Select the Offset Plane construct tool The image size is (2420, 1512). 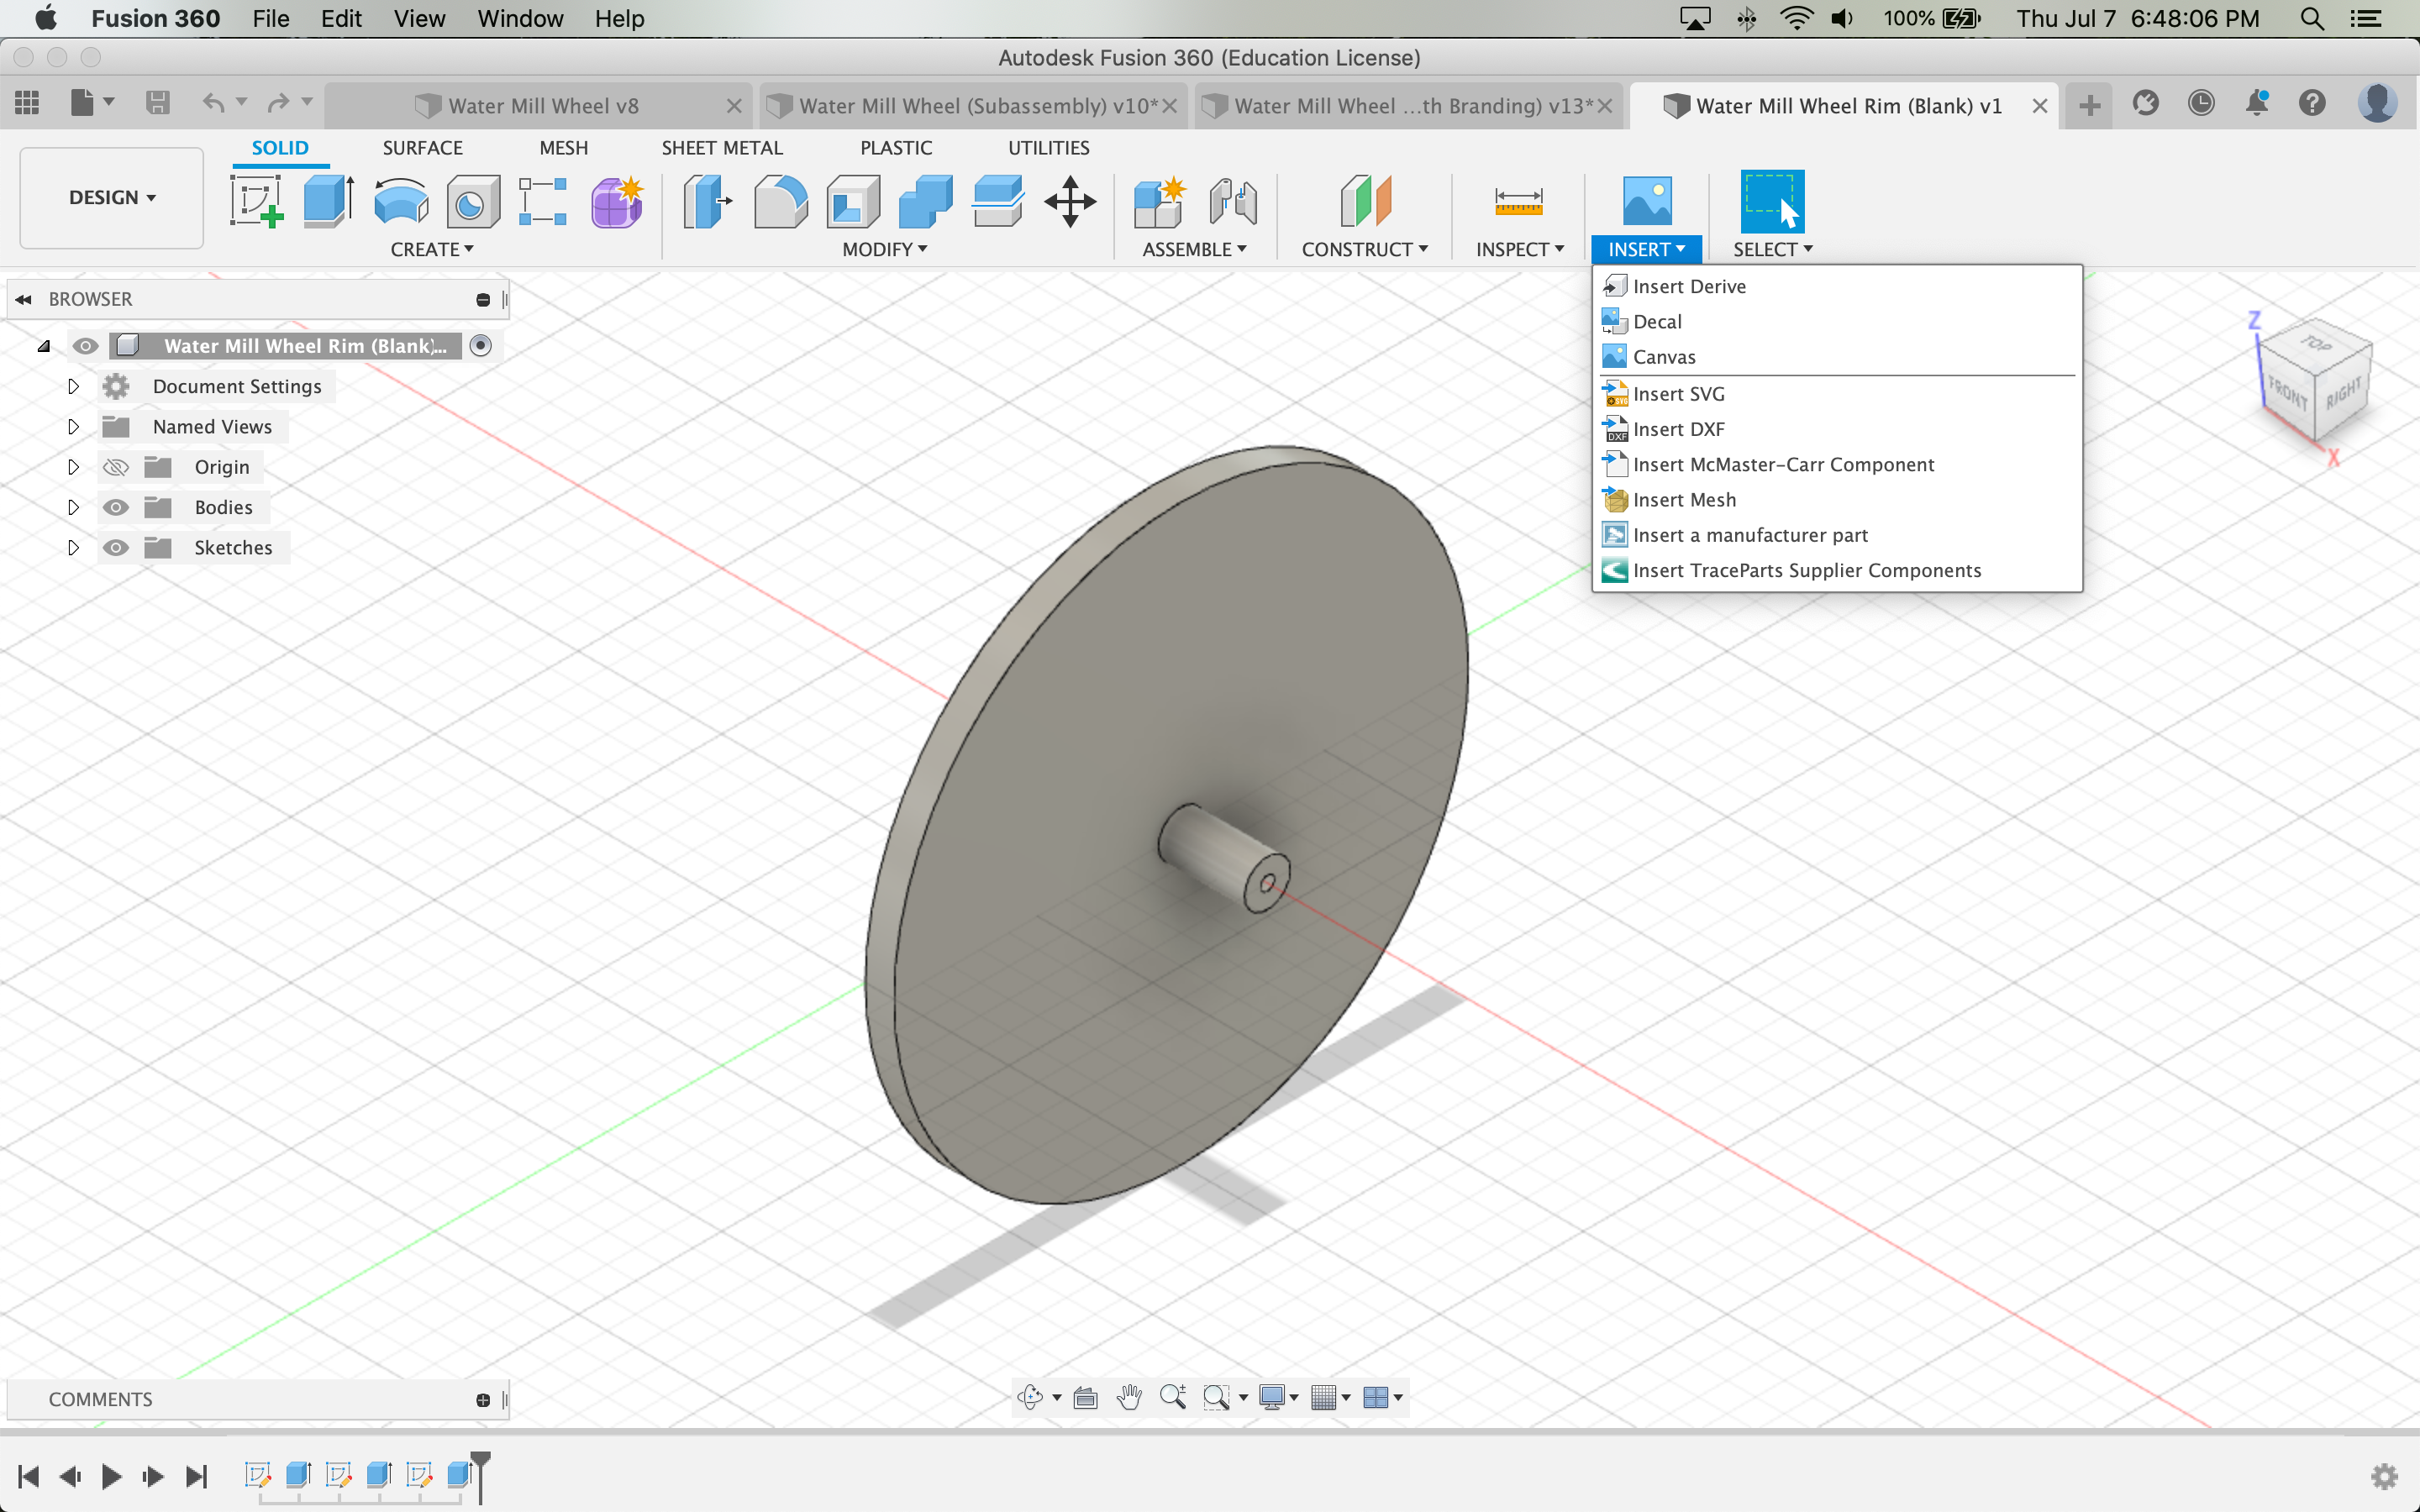pyautogui.click(x=1365, y=200)
